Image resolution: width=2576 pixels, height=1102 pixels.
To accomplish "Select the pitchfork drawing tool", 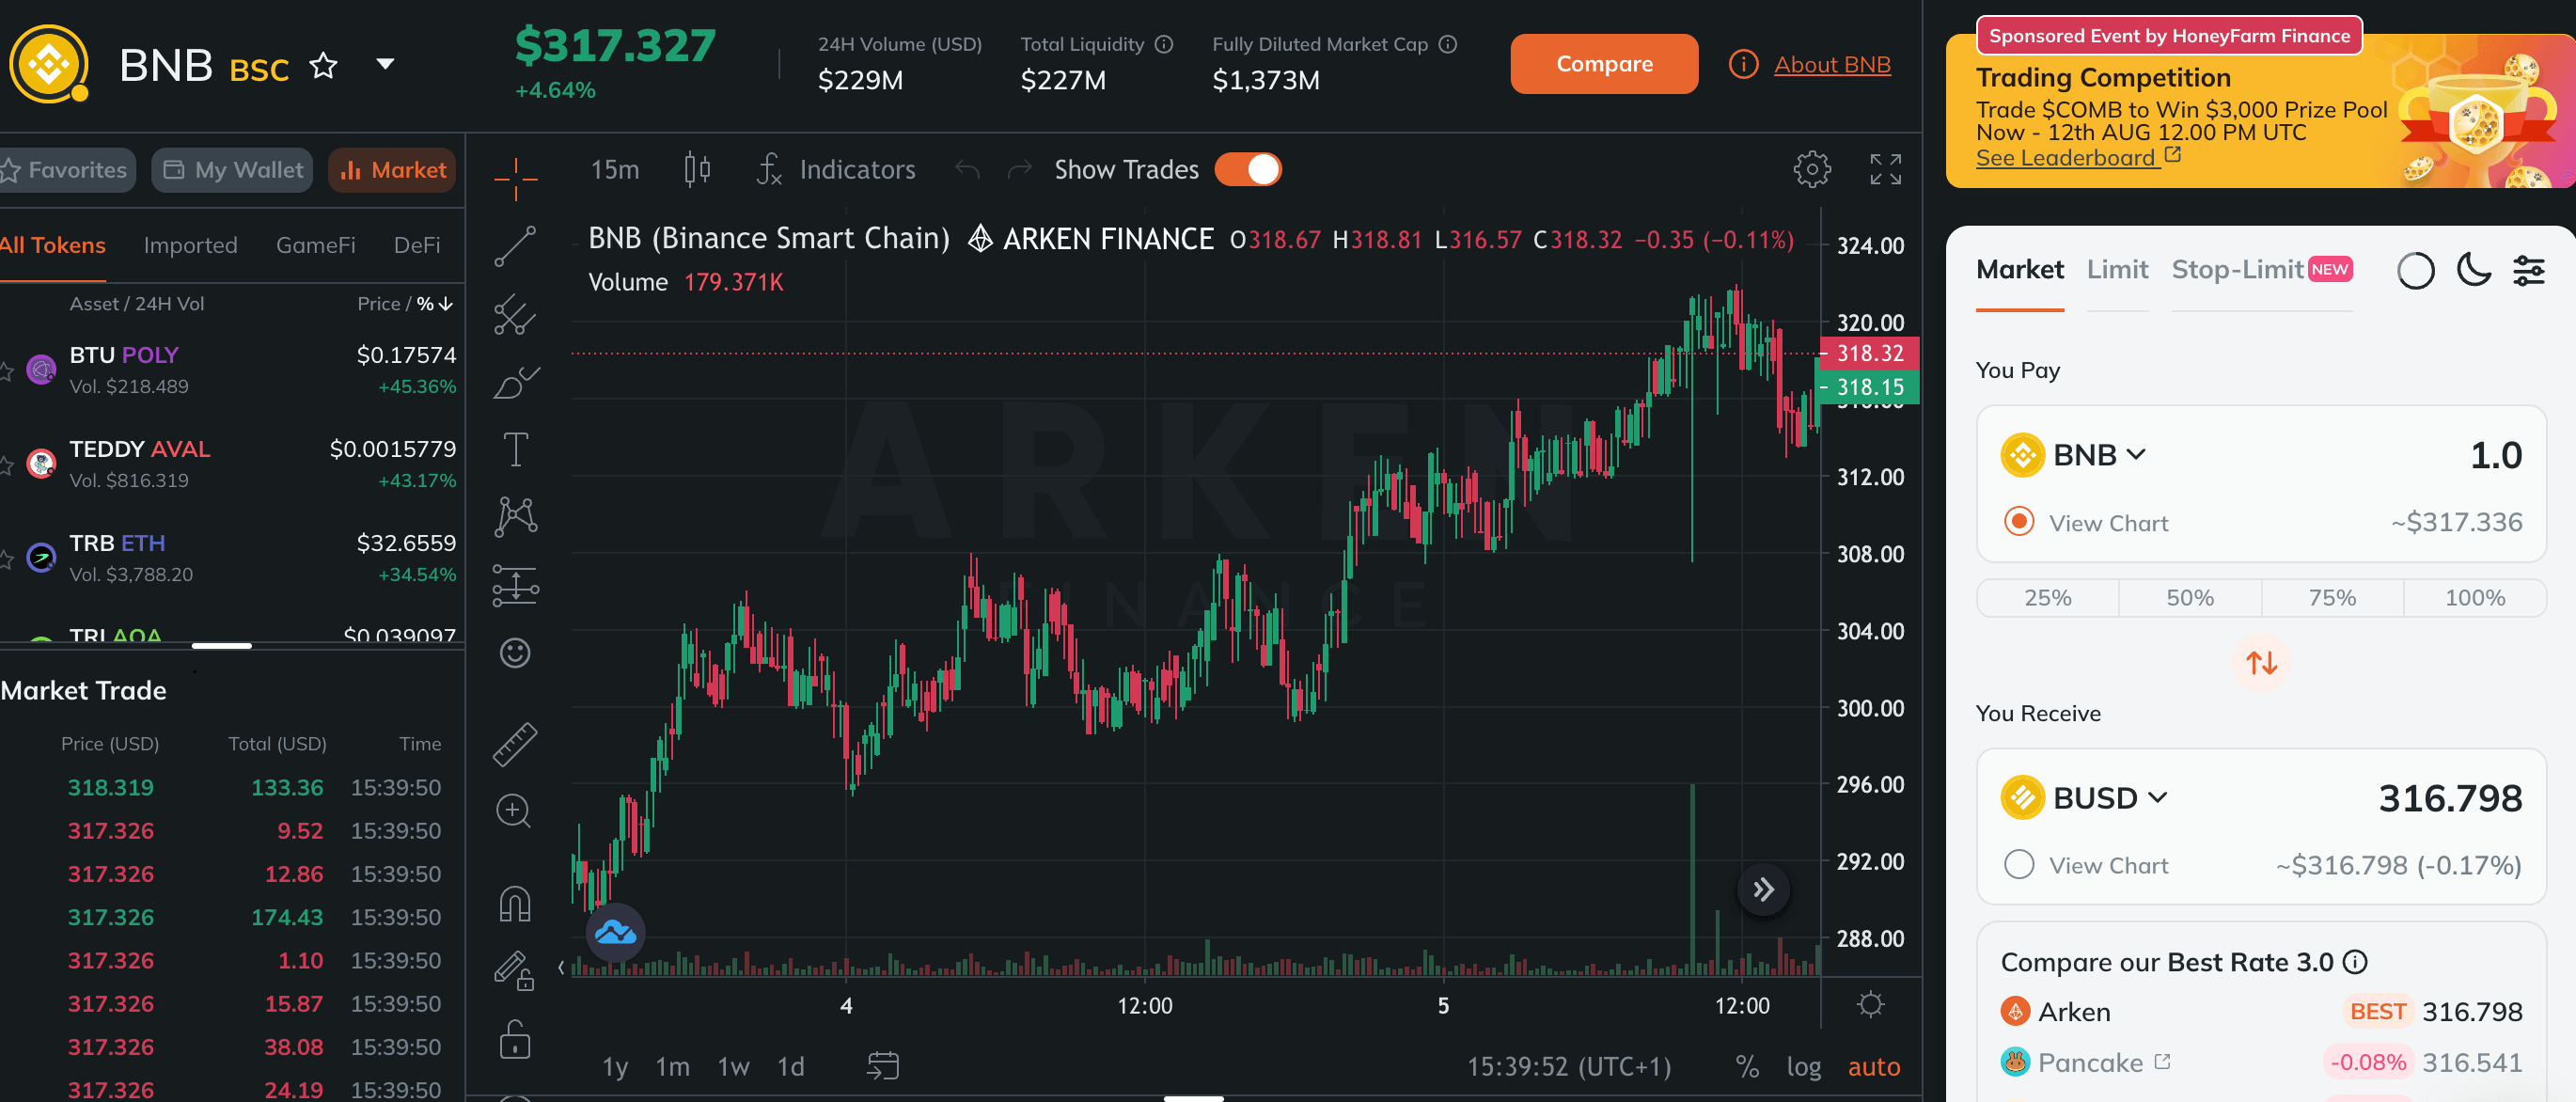I will (x=515, y=314).
